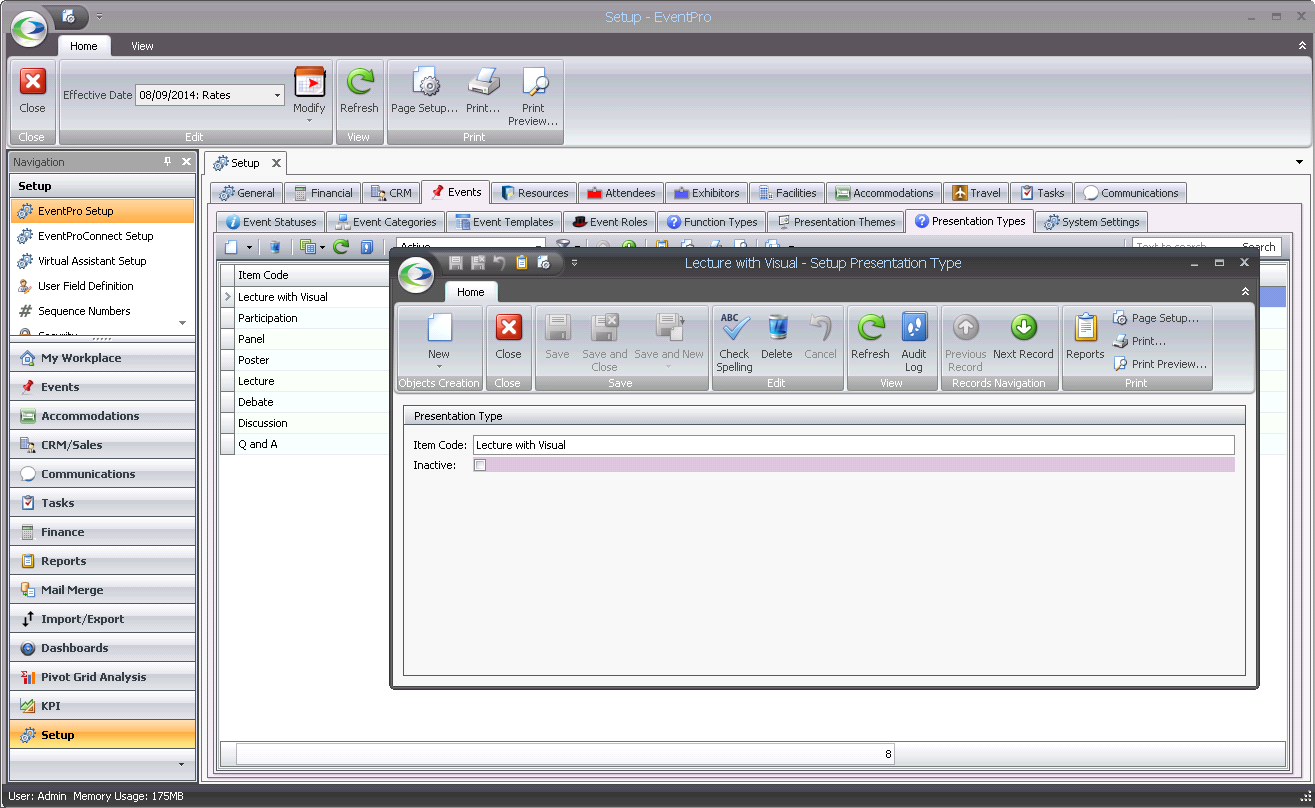The image size is (1315, 808).
Task: Open the Presentation Themes sub-tab
Action: tap(835, 222)
